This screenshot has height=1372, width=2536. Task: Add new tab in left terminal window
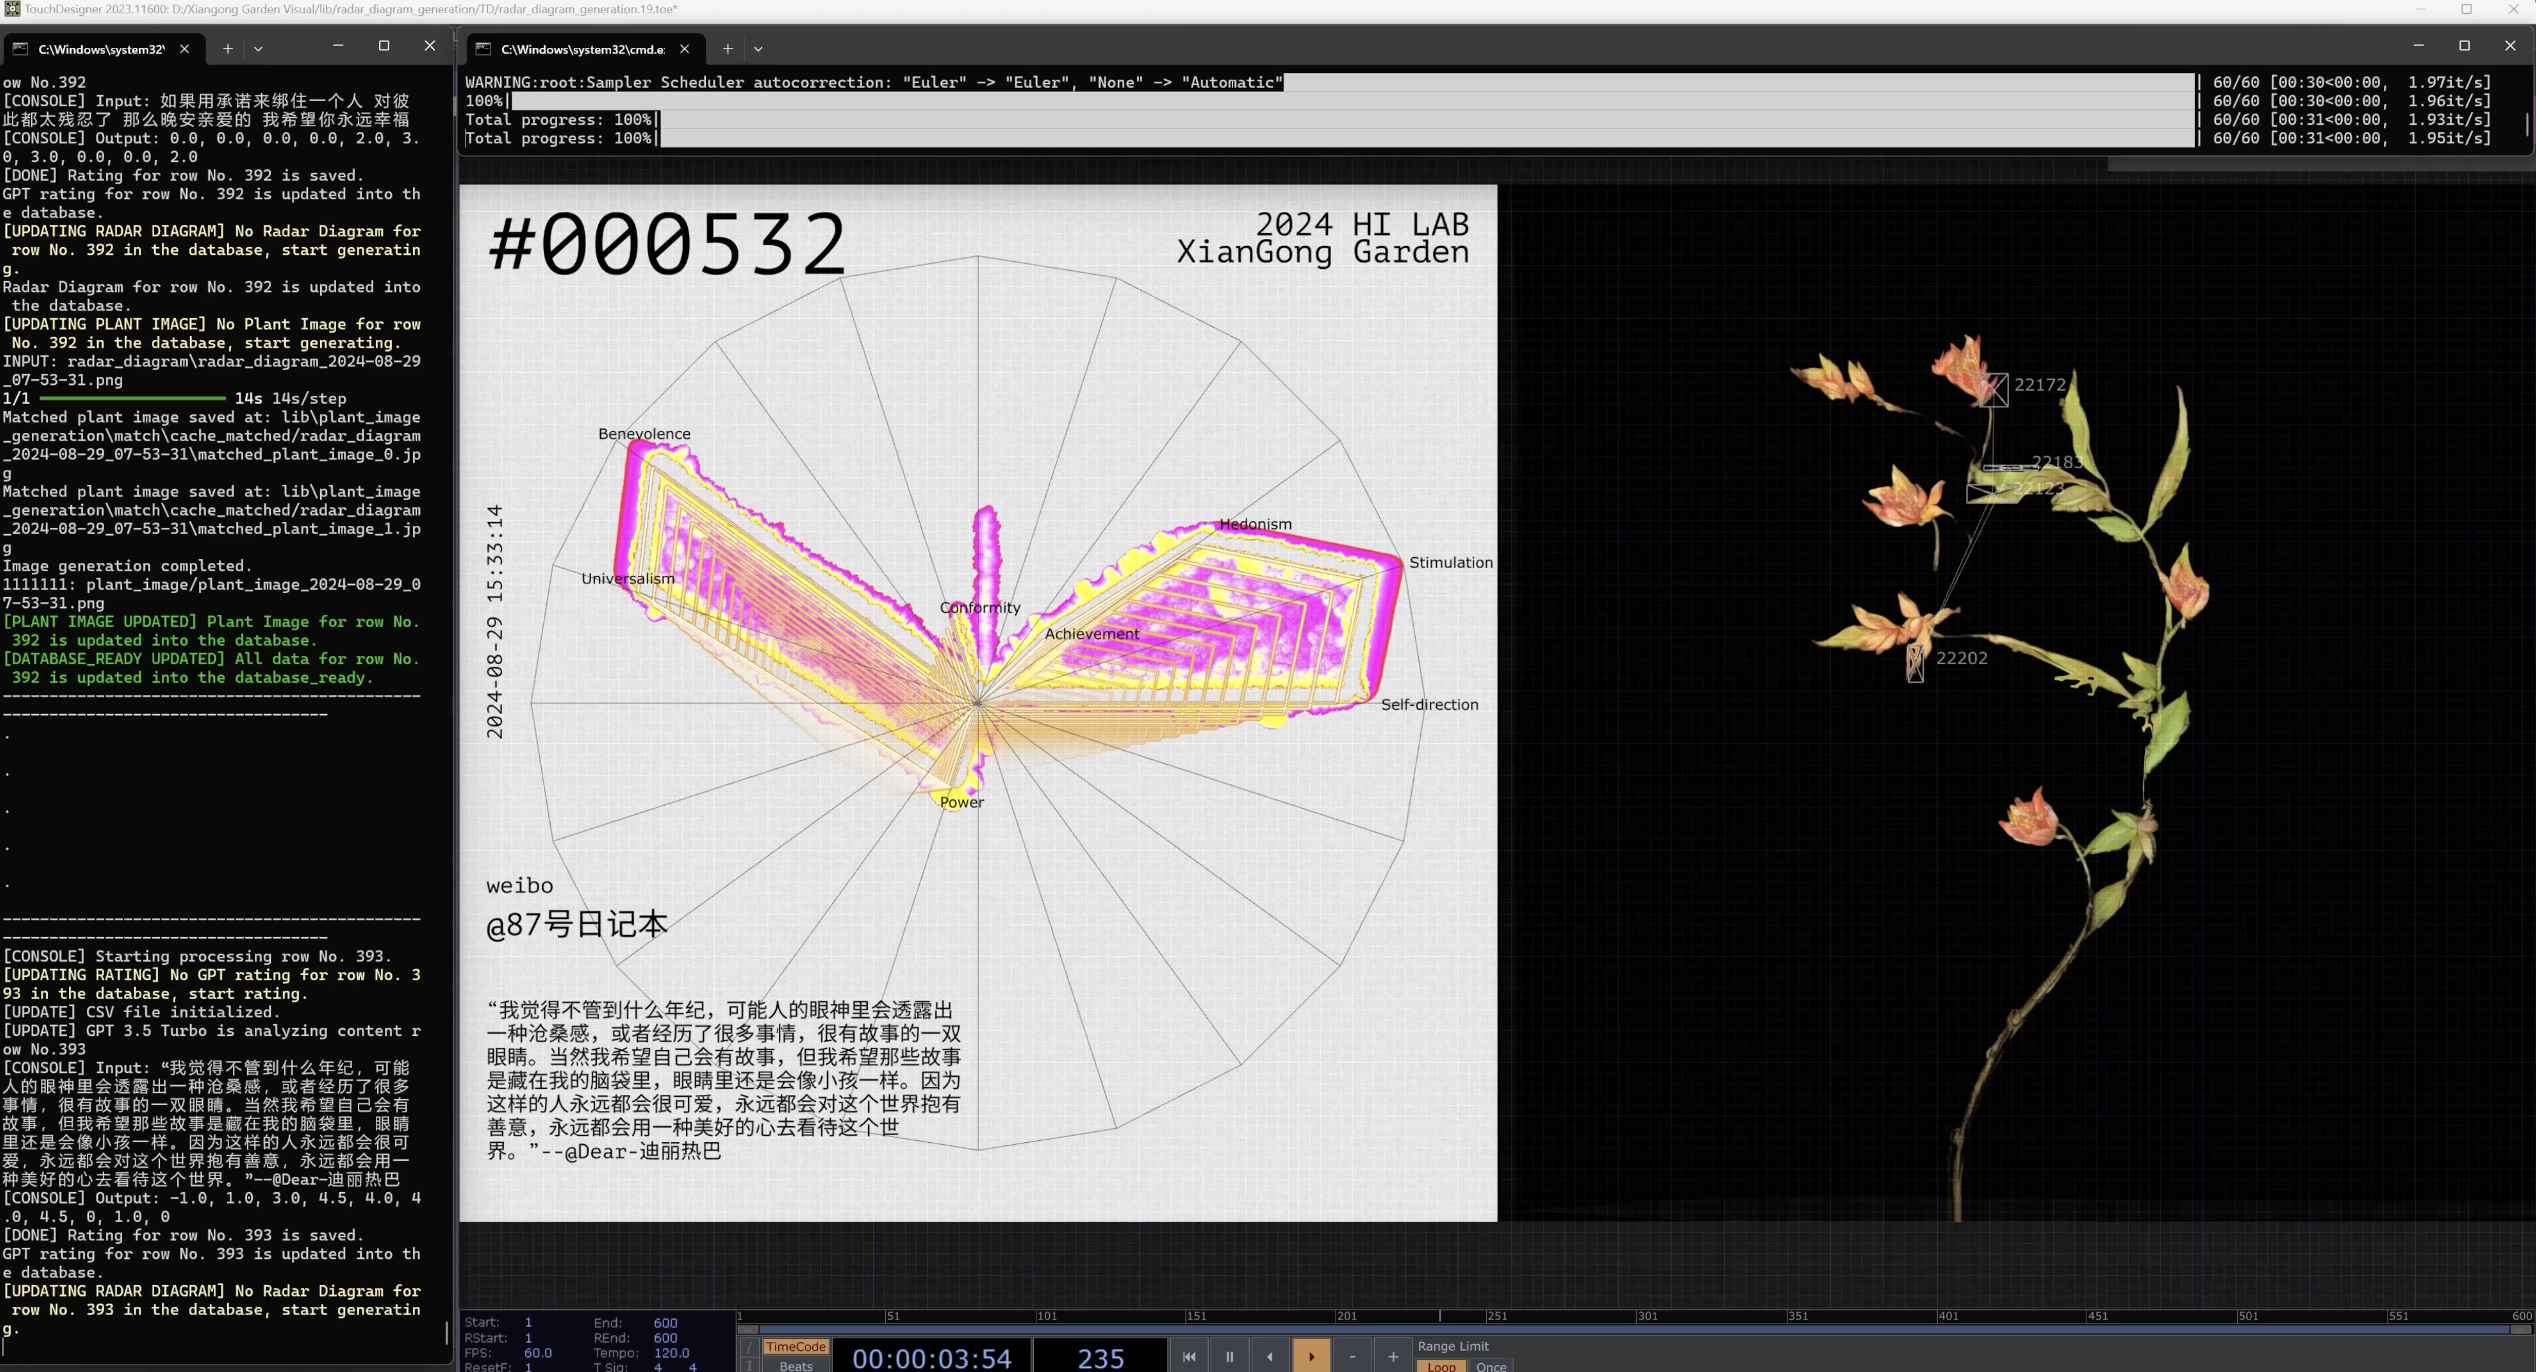(228, 48)
